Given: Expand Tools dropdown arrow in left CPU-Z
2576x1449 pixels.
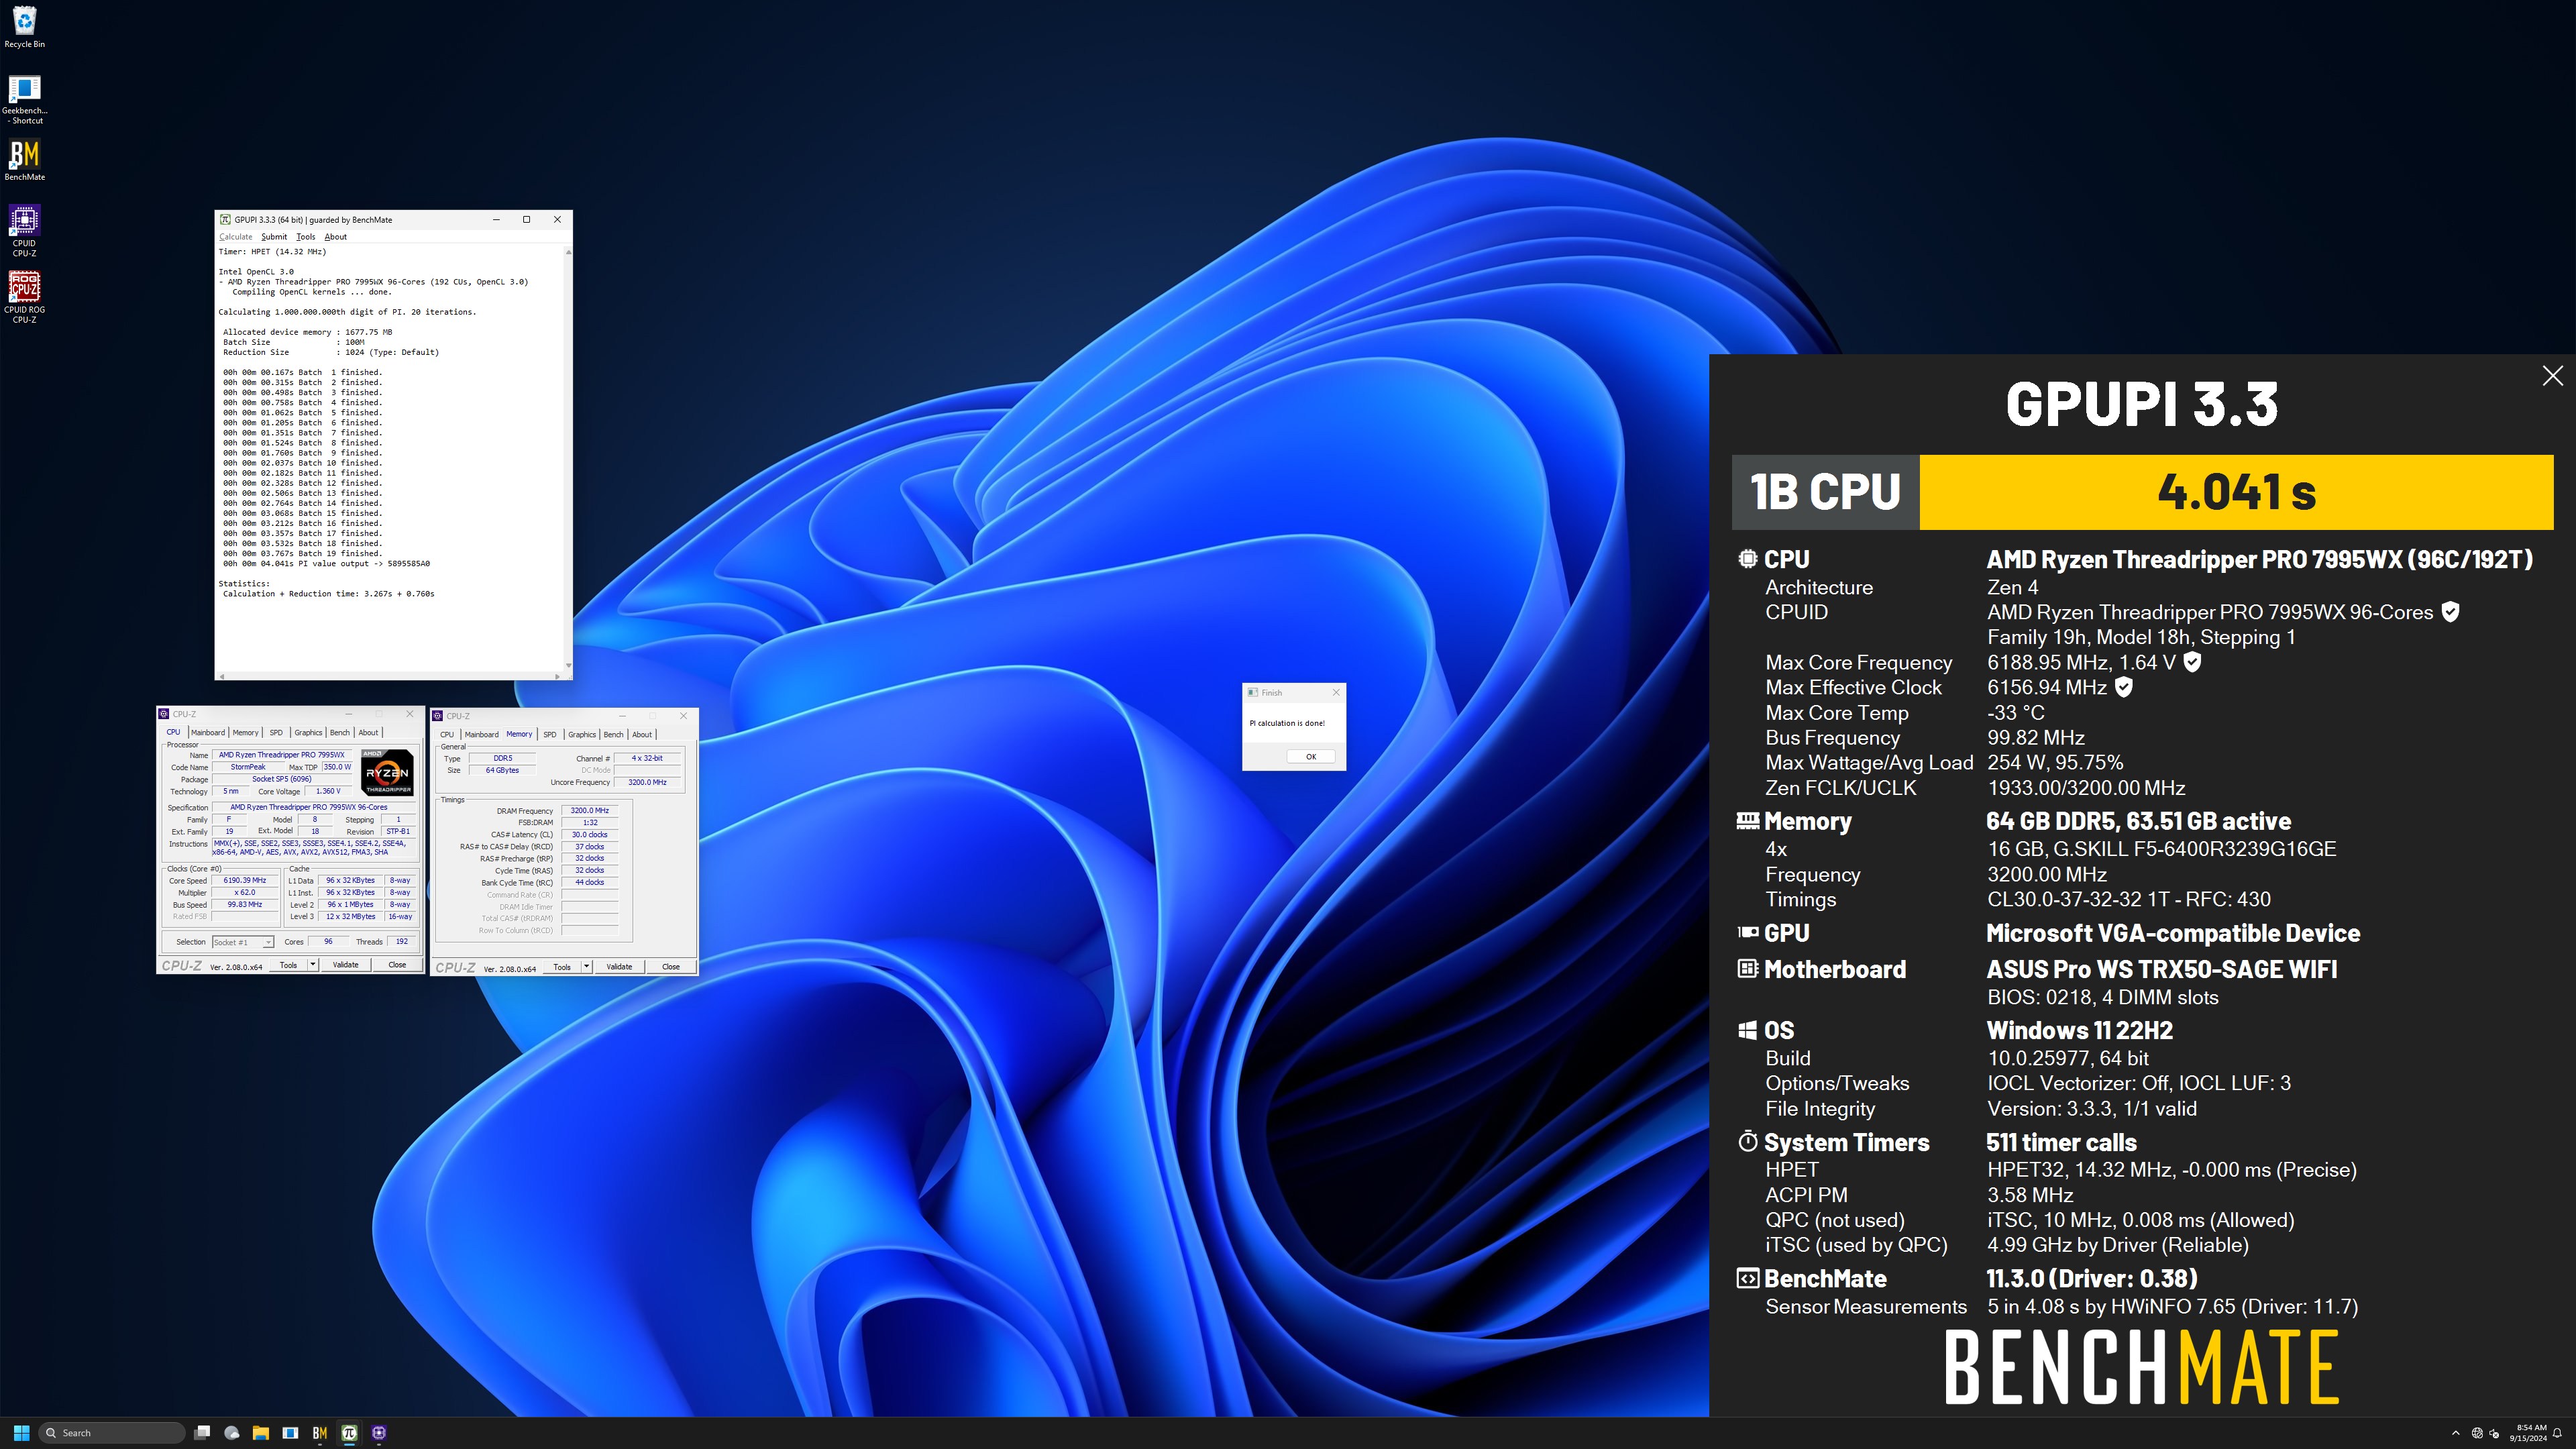Looking at the screenshot, I should (313, 965).
